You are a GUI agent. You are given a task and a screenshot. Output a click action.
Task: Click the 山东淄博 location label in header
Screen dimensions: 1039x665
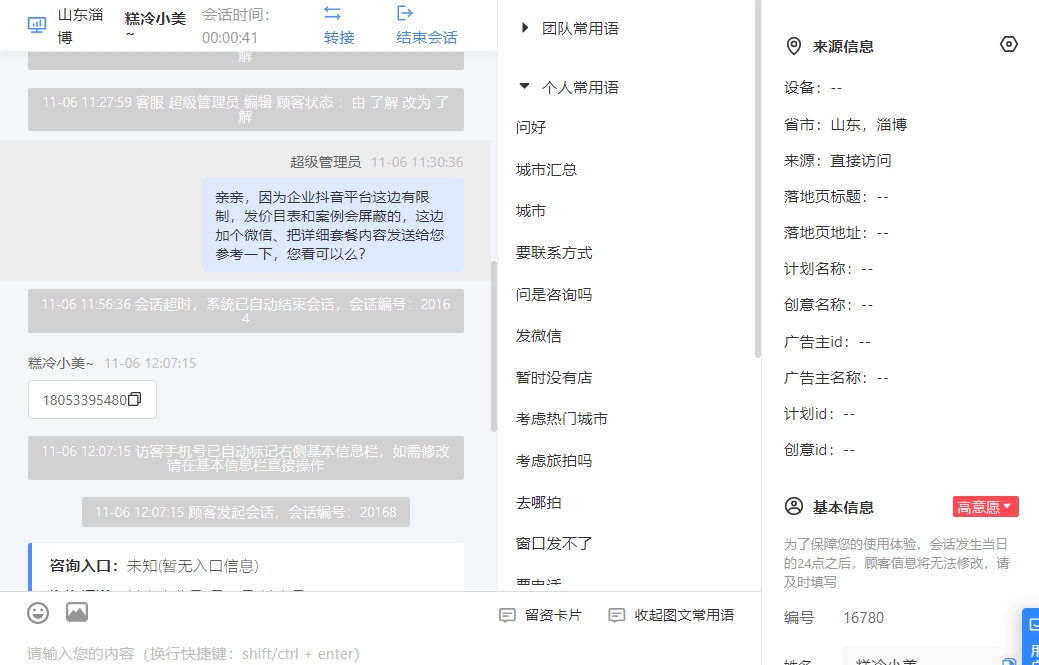tap(81, 26)
